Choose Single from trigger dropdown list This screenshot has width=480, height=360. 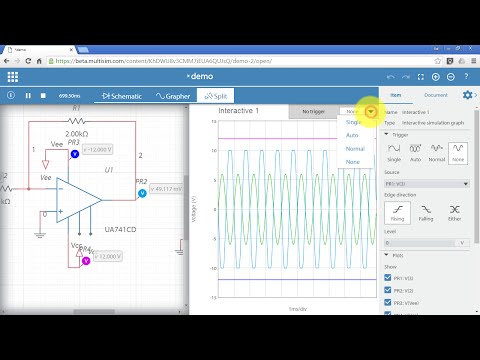[x=354, y=122]
